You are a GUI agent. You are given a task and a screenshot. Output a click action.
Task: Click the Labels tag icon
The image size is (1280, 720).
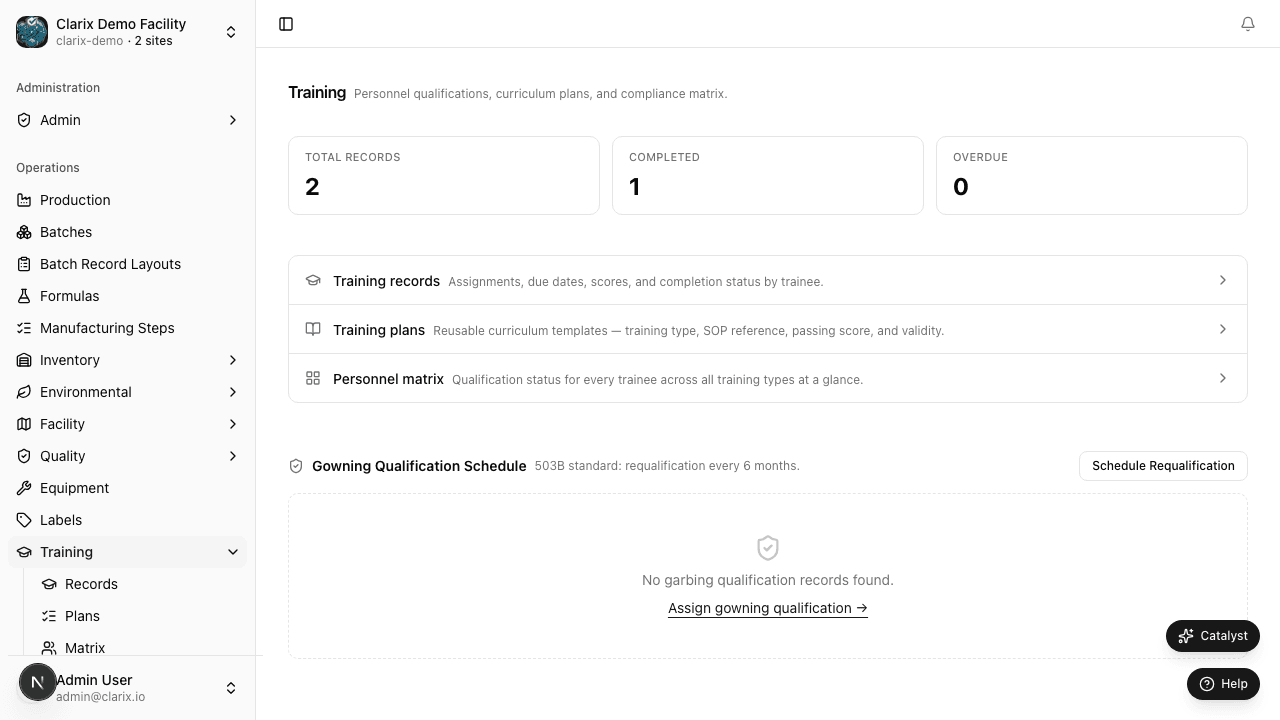[x=24, y=520]
